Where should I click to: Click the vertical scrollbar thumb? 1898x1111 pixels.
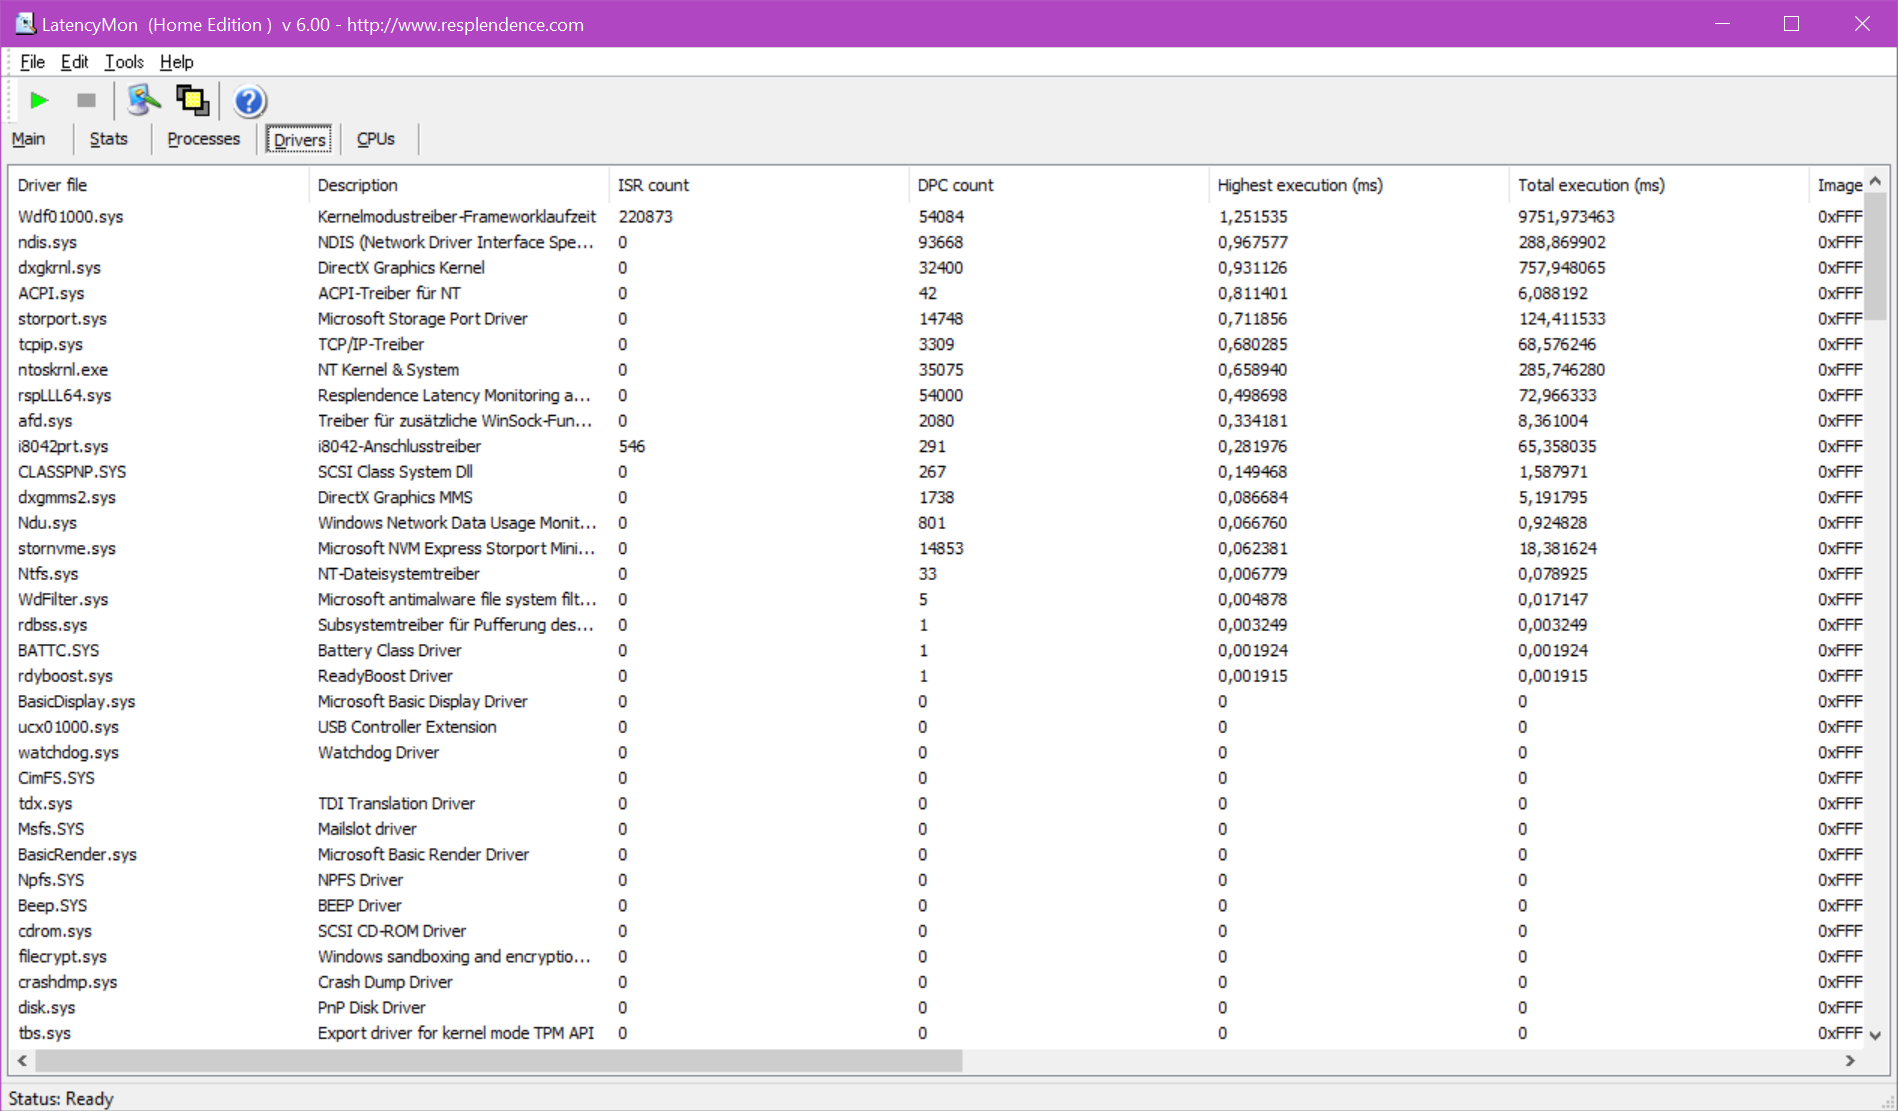(x=1876, y=257)
